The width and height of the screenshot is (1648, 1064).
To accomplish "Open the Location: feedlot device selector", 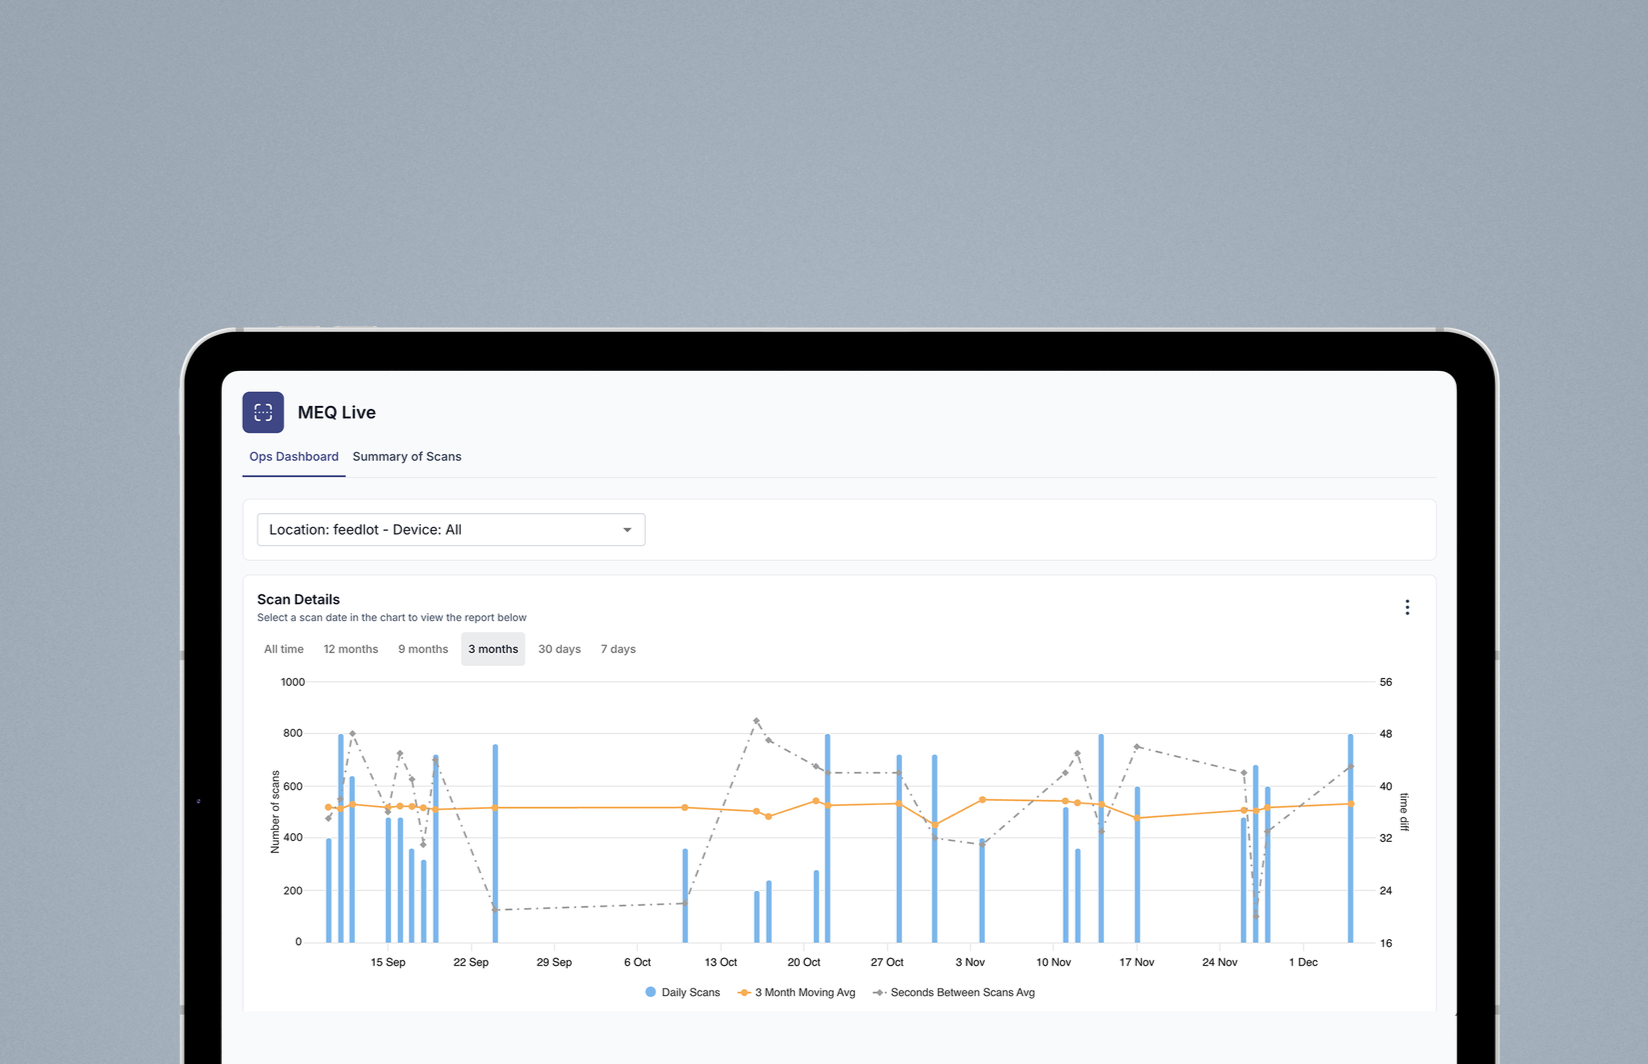I will tap(451, 530).
